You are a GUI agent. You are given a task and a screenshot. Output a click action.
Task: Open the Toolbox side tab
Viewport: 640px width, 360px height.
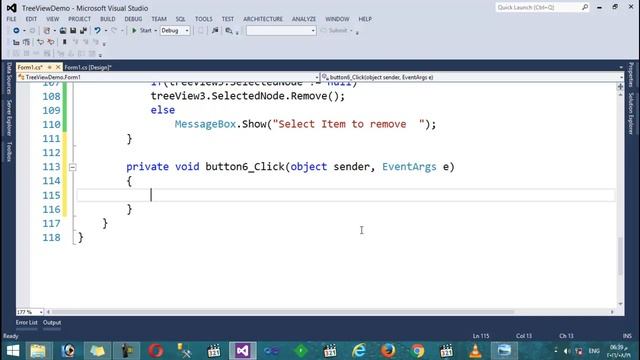pos(9,151)
